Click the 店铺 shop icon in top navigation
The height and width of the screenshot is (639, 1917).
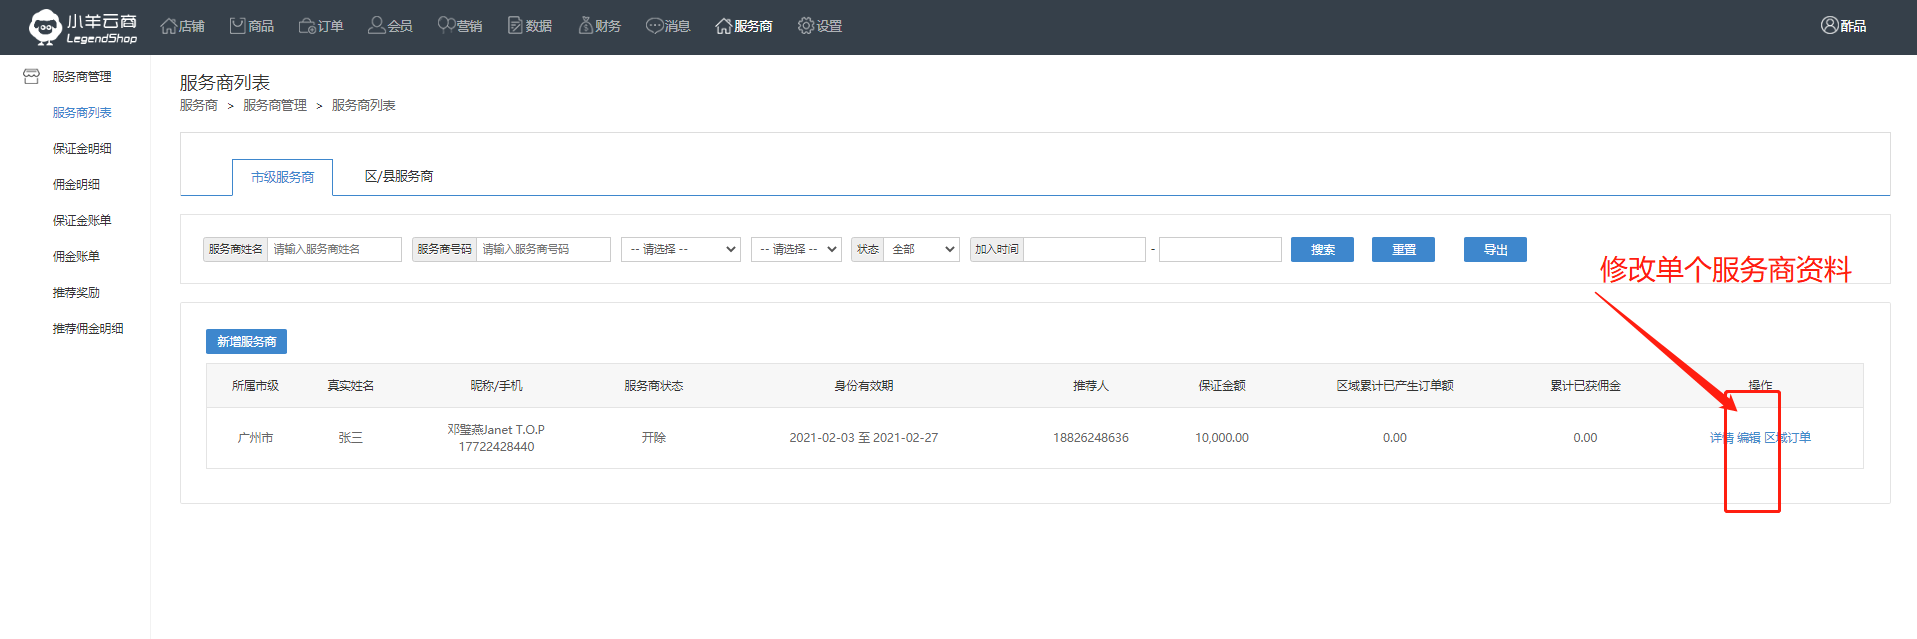pyautogui.click(x=169, y=26)
